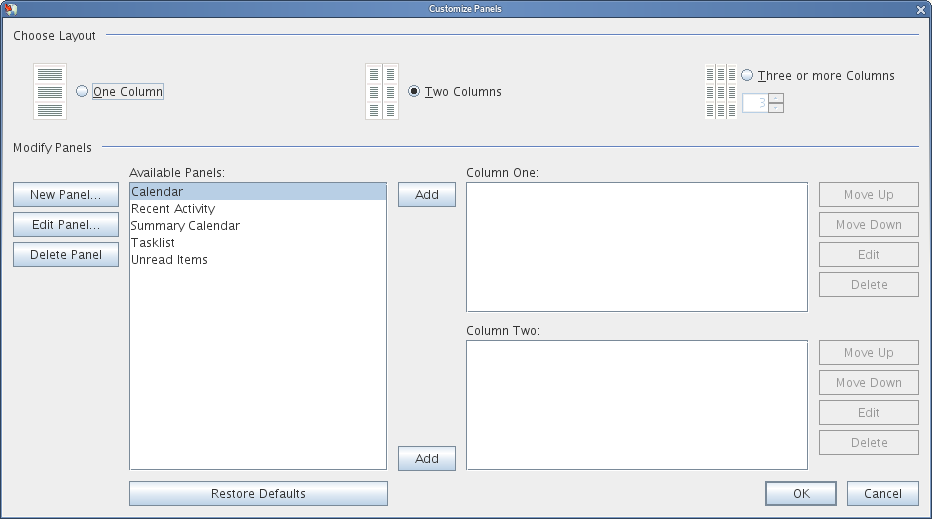Click Restore Defaults button
932x519 pixels.
point(258,493)
